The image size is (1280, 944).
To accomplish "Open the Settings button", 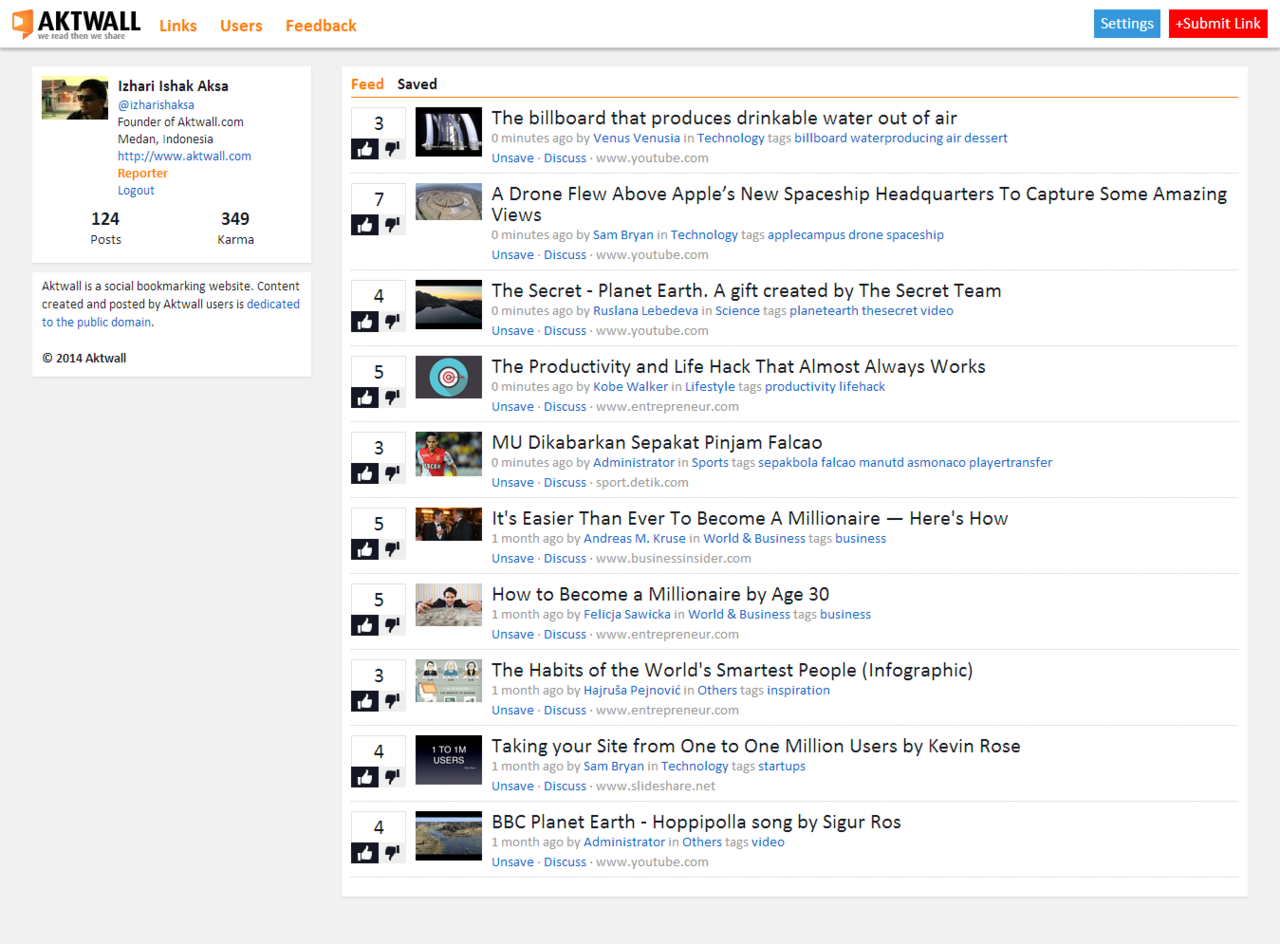I will point(1126,24).
